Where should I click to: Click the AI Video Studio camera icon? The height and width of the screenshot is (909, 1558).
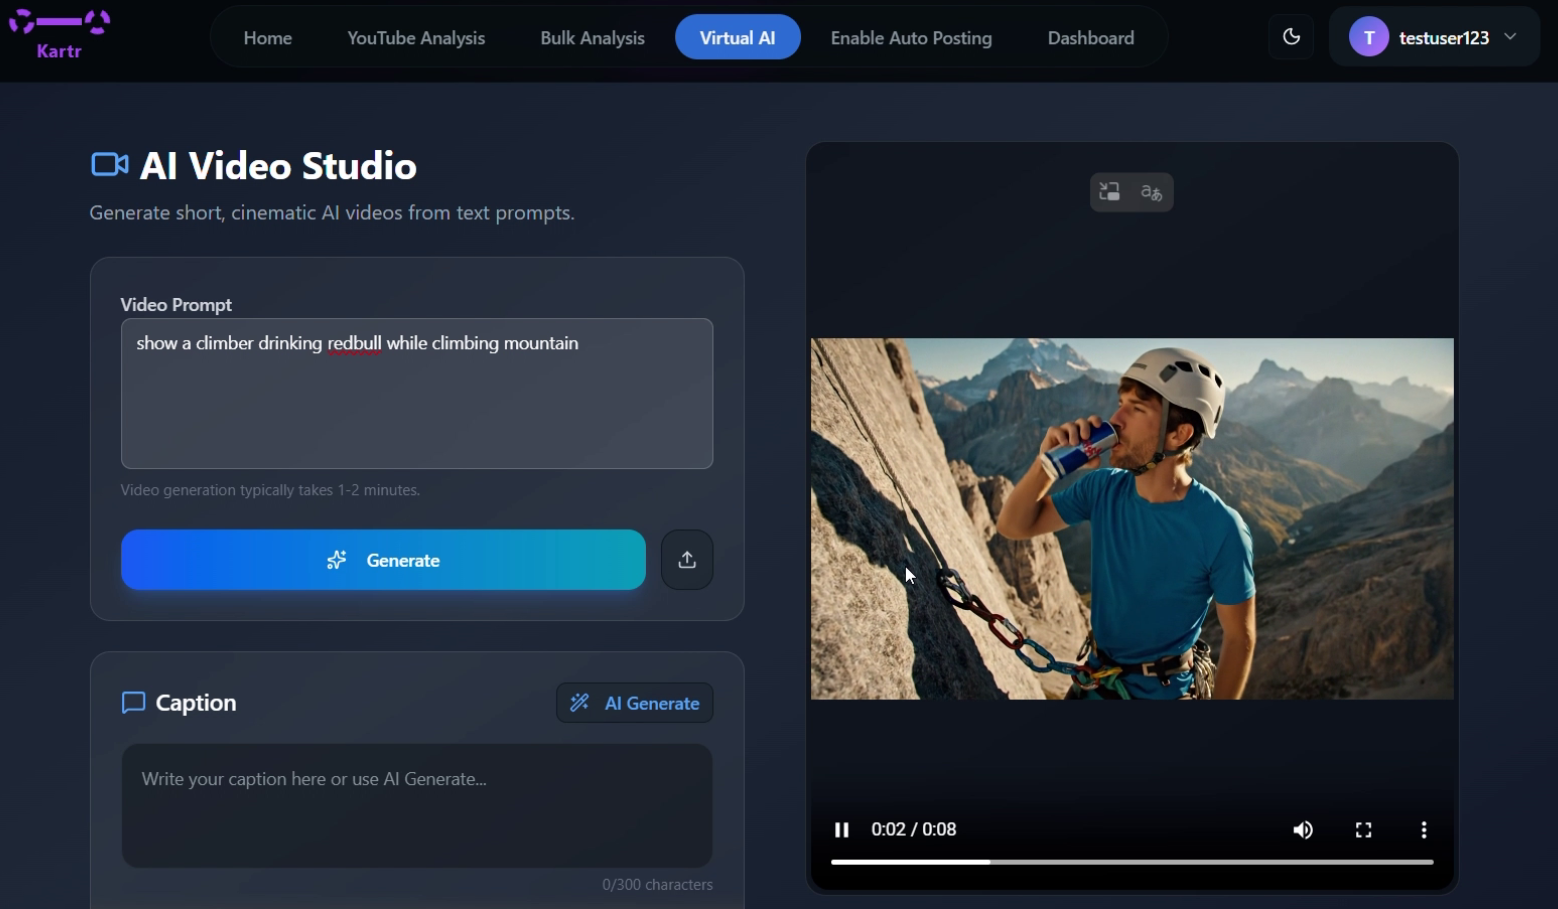(109, 165)
